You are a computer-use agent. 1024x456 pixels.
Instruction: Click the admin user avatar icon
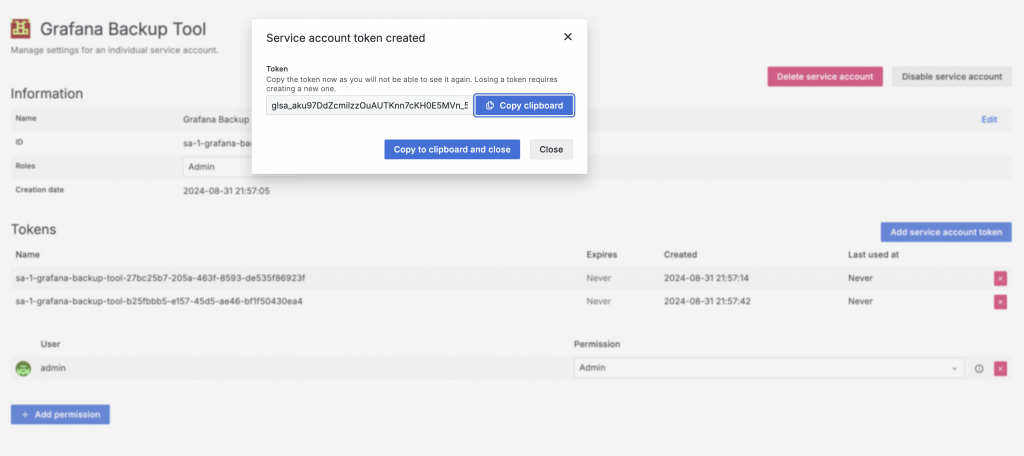pos(23,368)
